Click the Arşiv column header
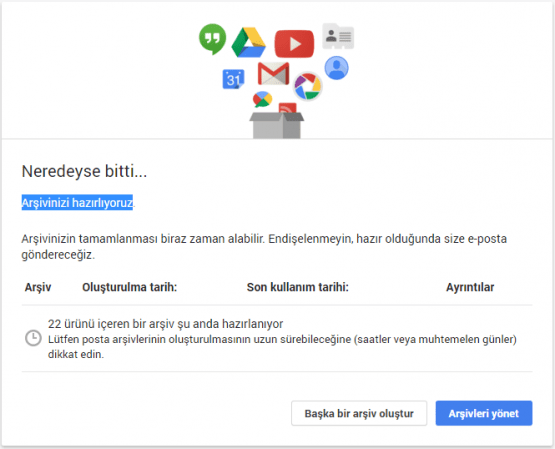Screen dimensions: 555x449 [38, 287]
